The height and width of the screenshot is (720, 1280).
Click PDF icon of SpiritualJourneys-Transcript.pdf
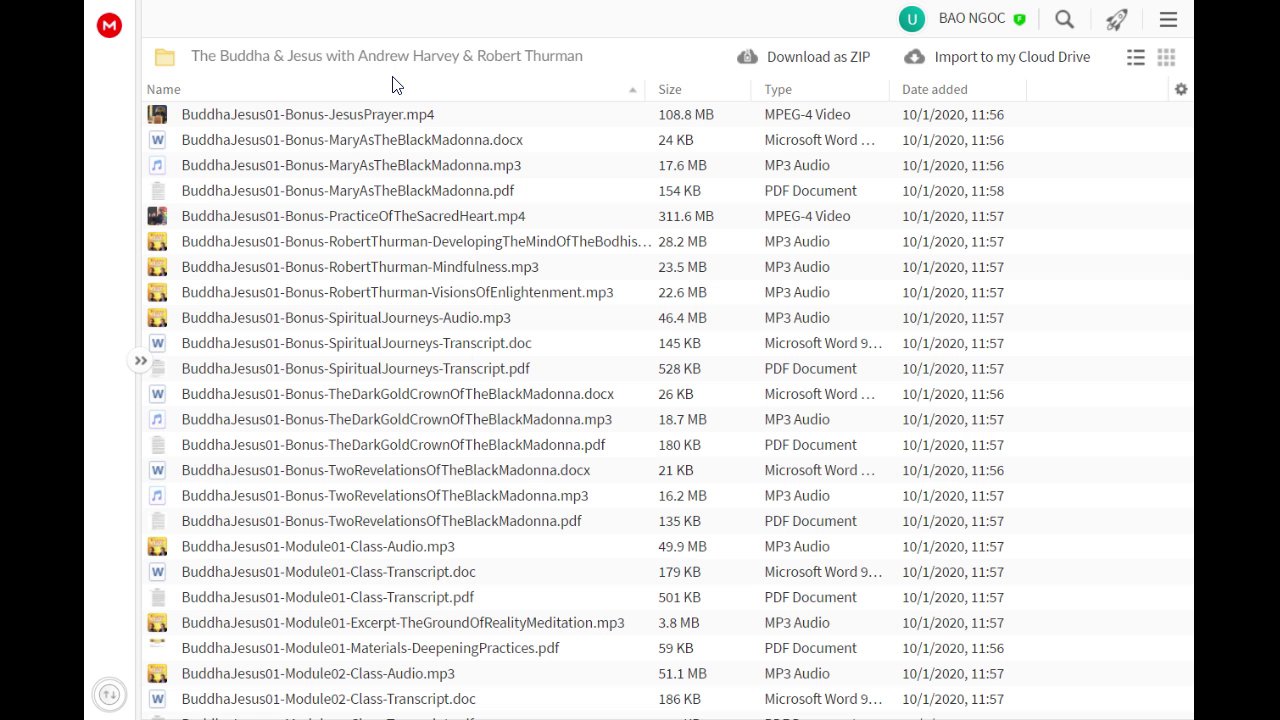tap(157, 368)
